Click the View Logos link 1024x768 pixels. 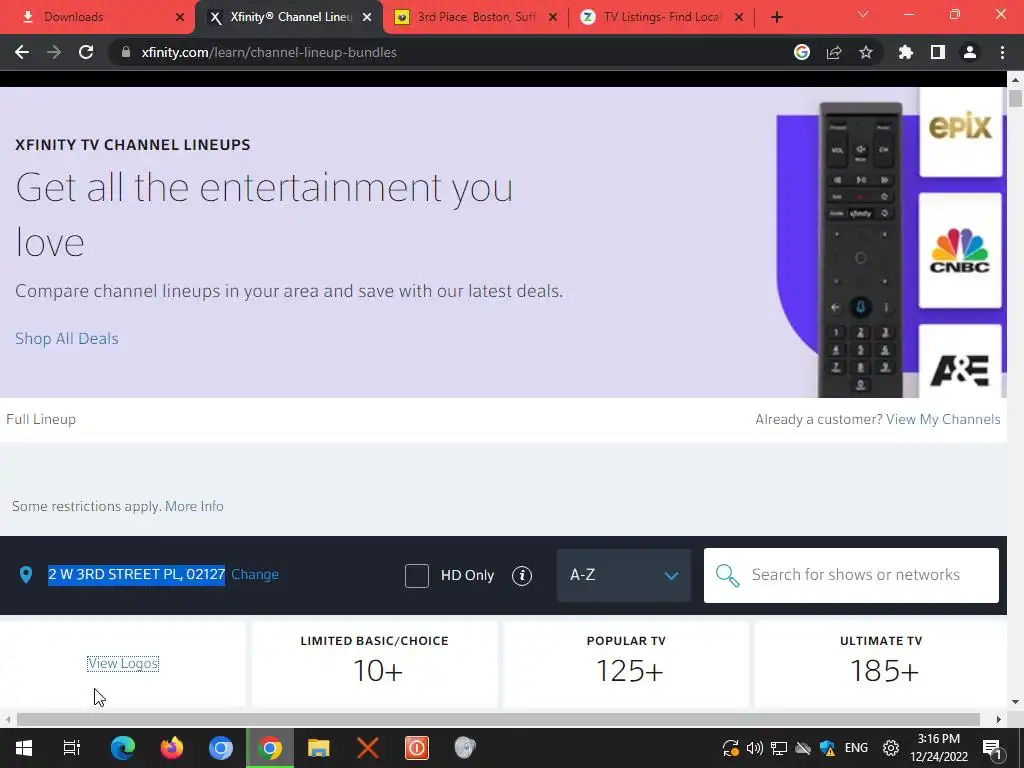click(x=123, y=664)
